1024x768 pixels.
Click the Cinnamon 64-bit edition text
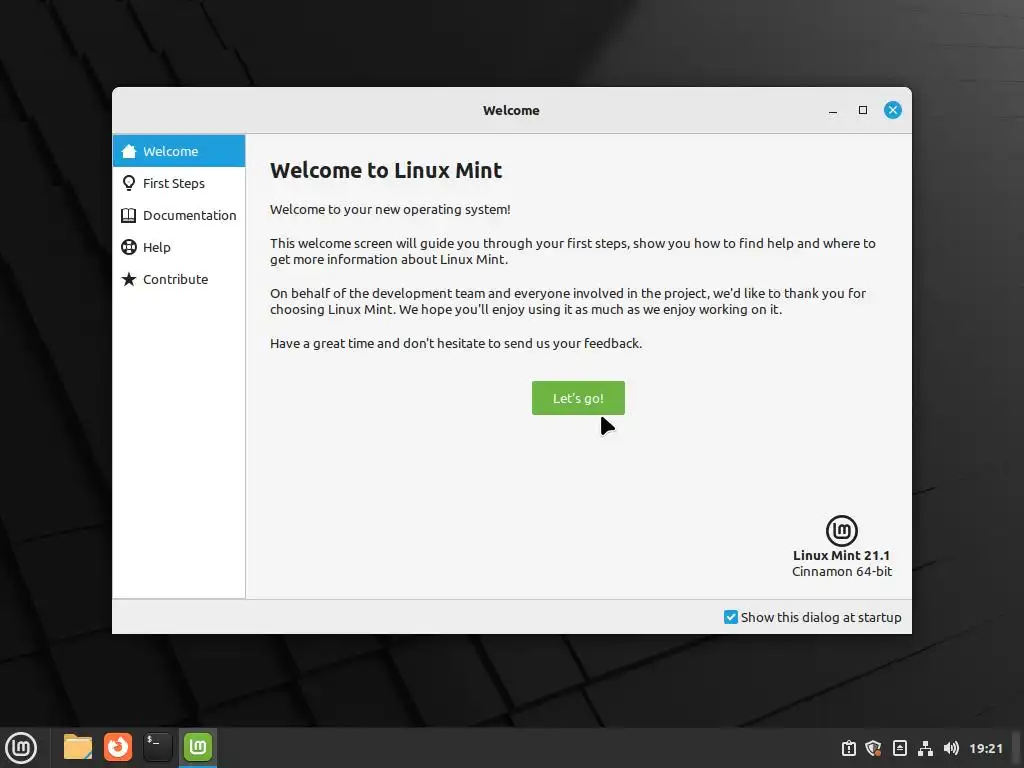[x=842, y=571]
